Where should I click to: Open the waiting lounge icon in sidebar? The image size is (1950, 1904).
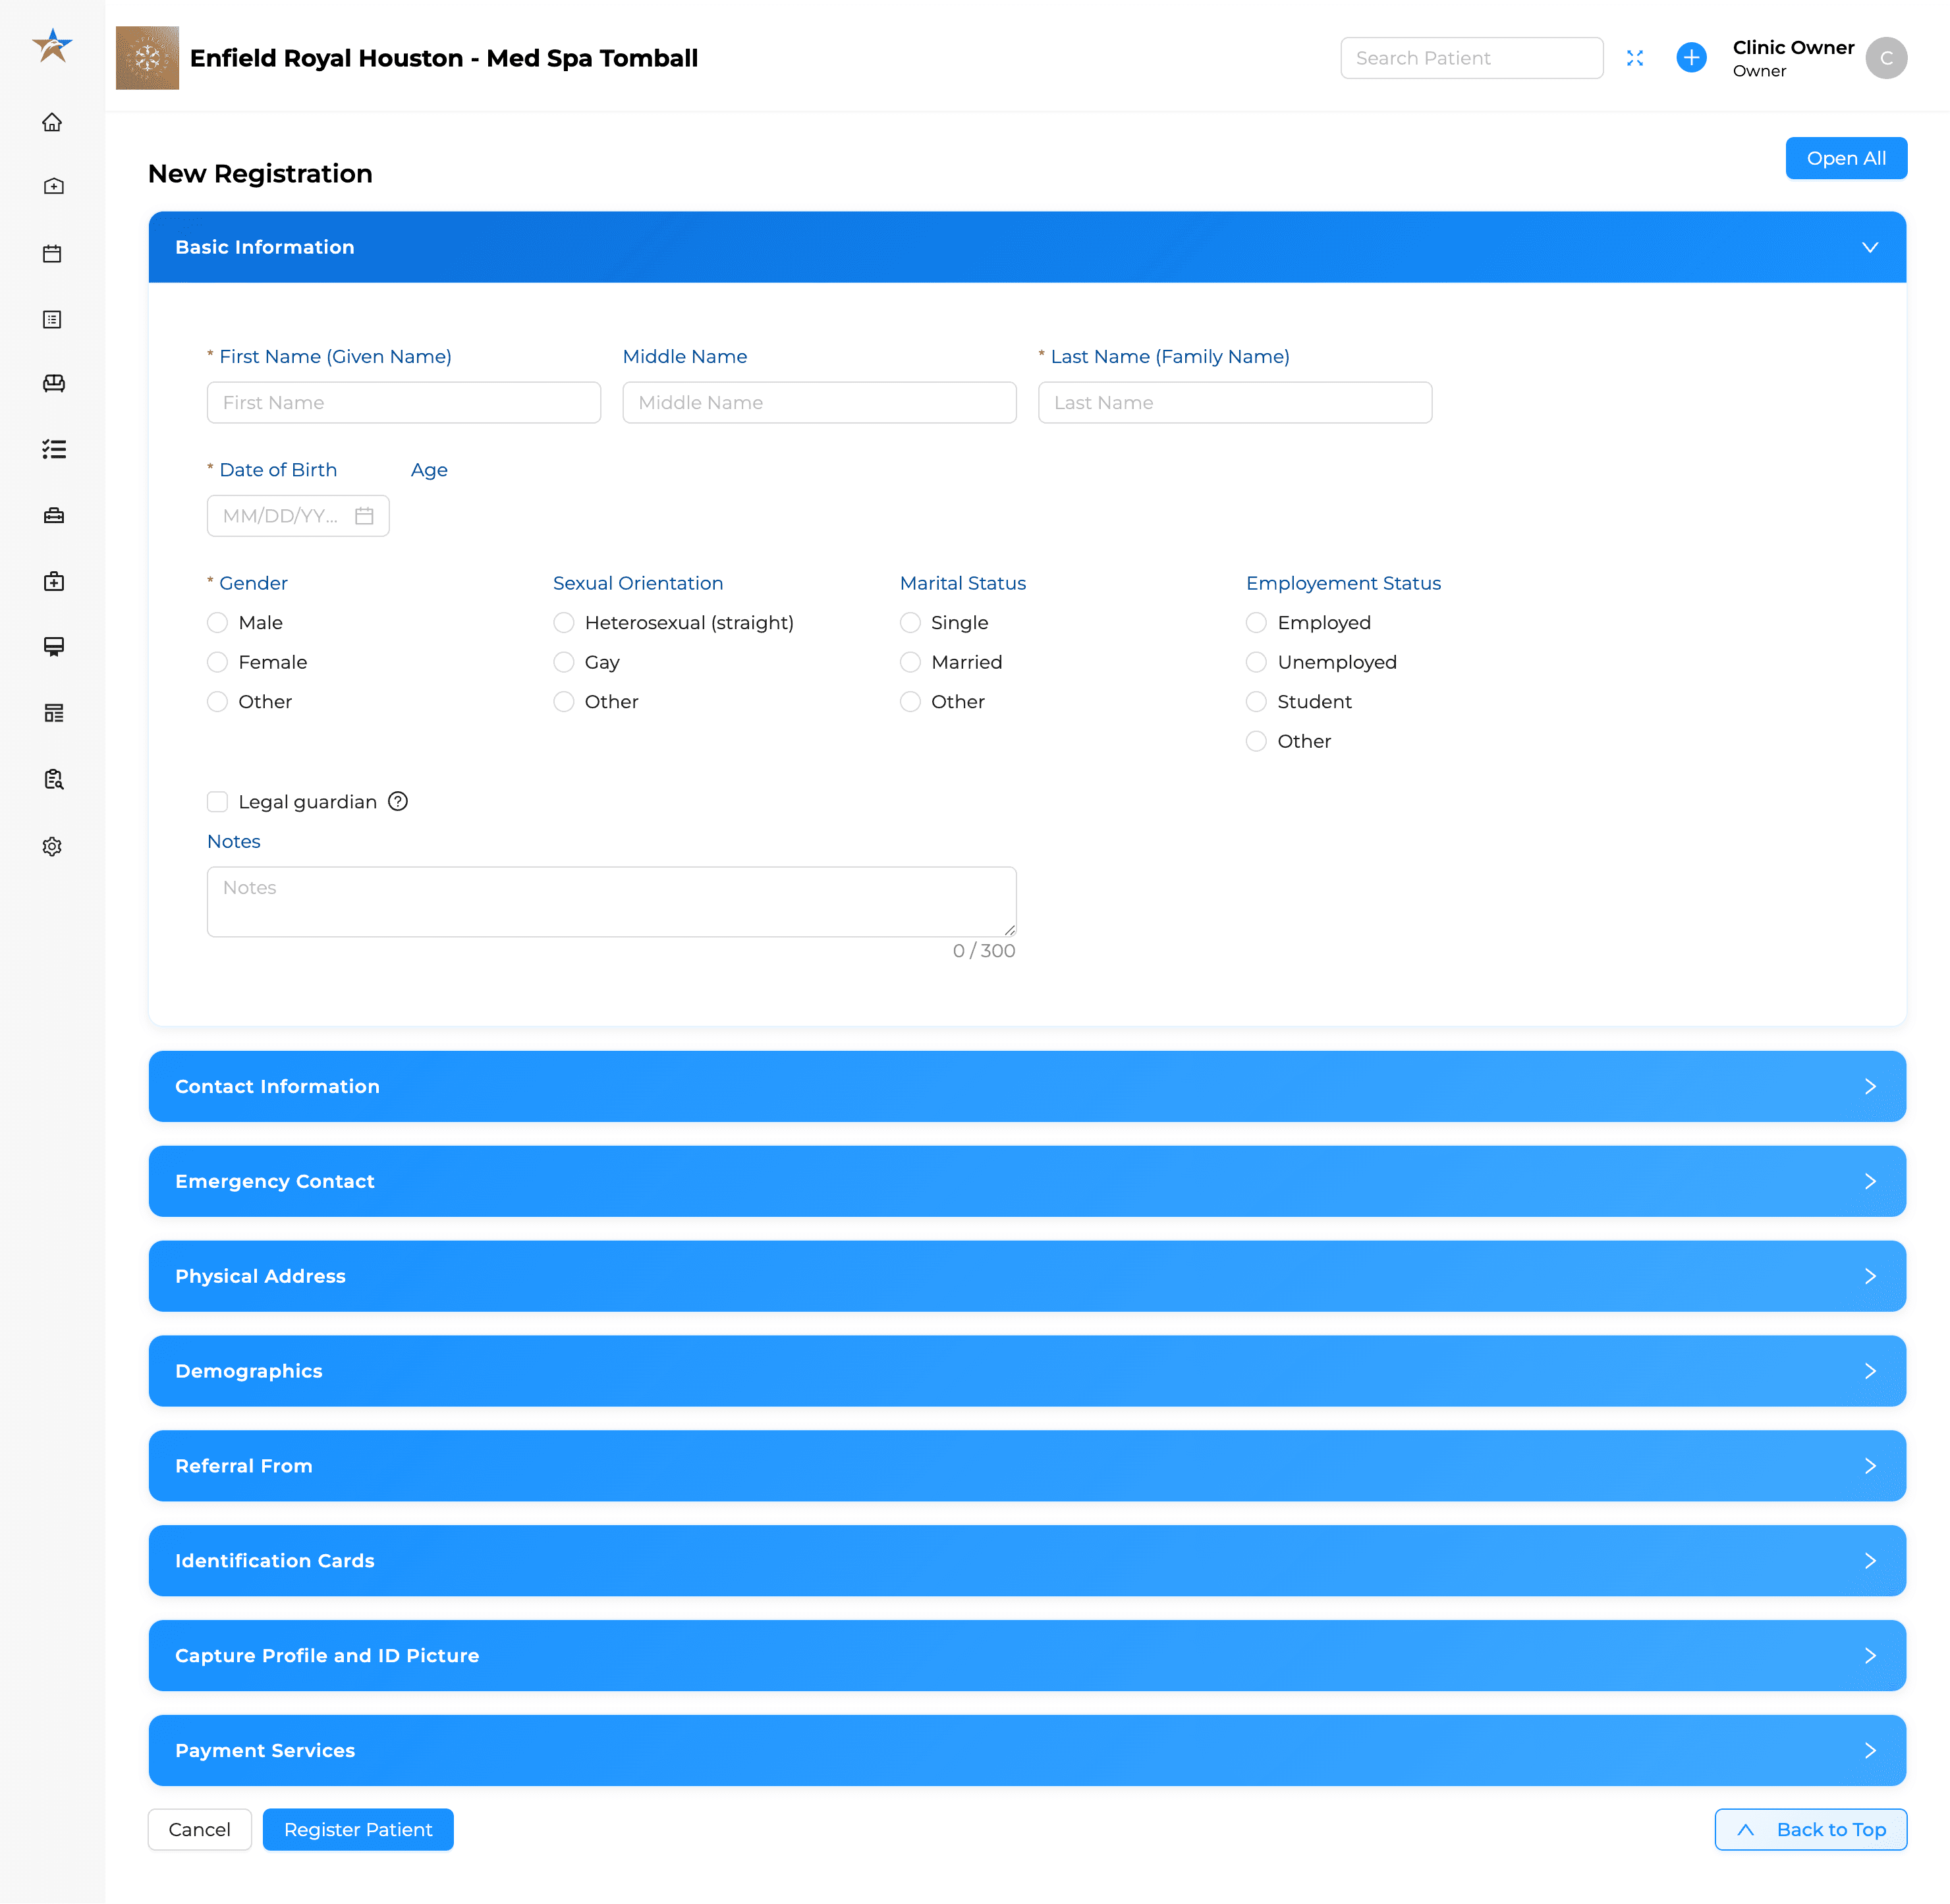coord(52,383)
